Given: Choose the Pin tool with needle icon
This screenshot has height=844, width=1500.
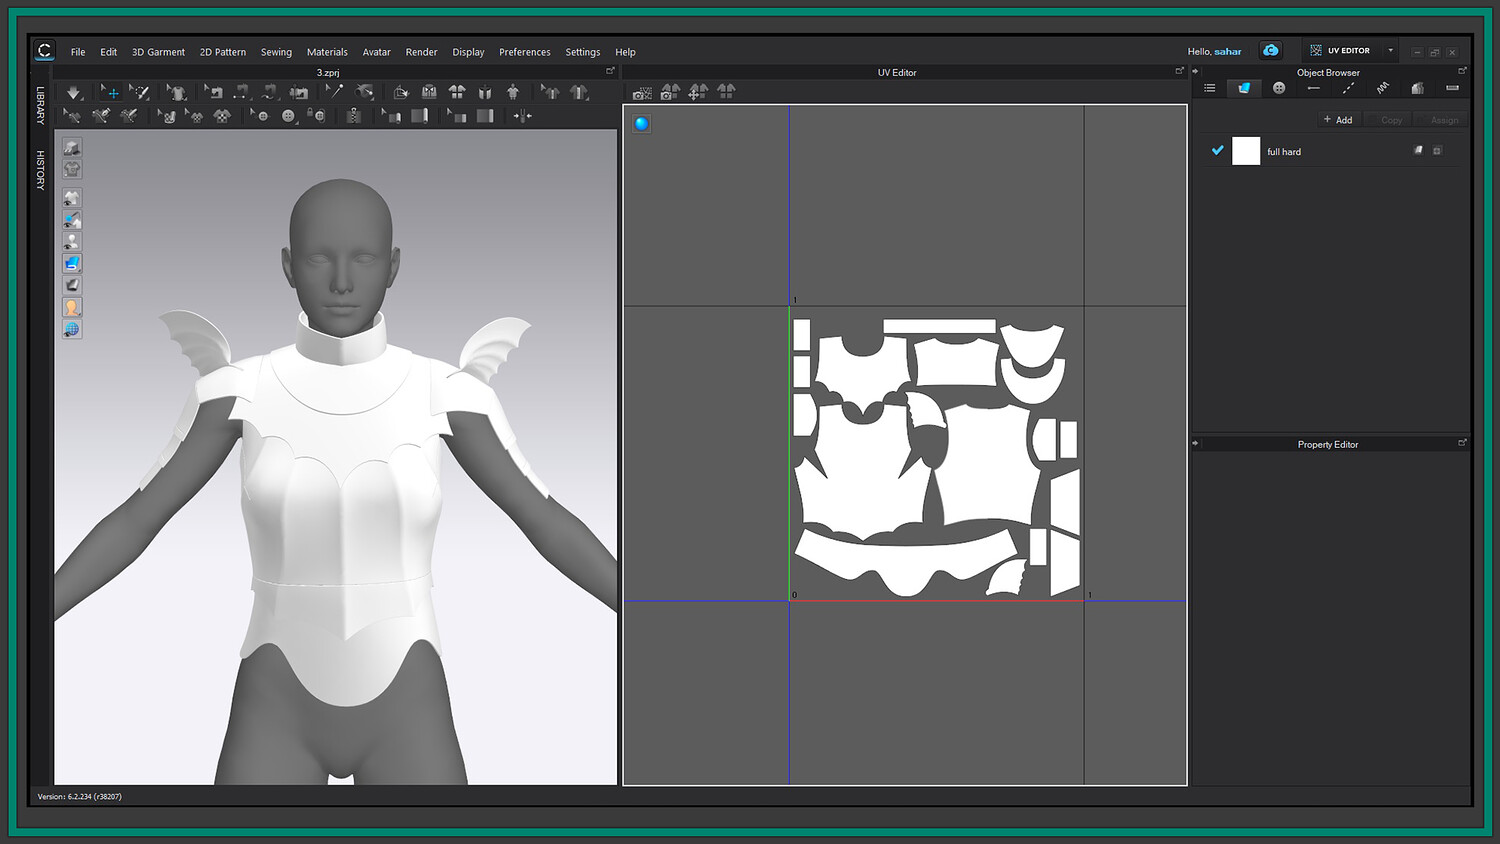Looking at the screenshot, I should point(334,92).
